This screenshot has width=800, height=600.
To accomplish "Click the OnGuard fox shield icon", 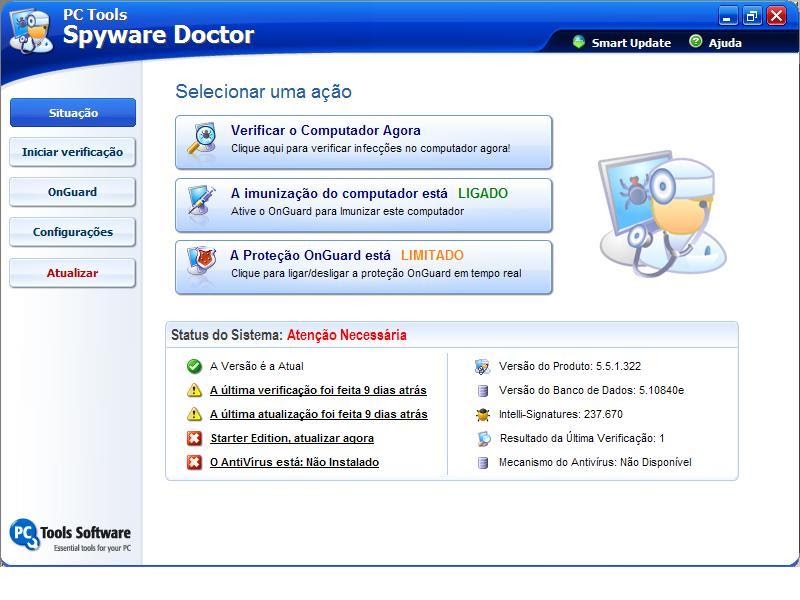I will click(x=201, y=262).
